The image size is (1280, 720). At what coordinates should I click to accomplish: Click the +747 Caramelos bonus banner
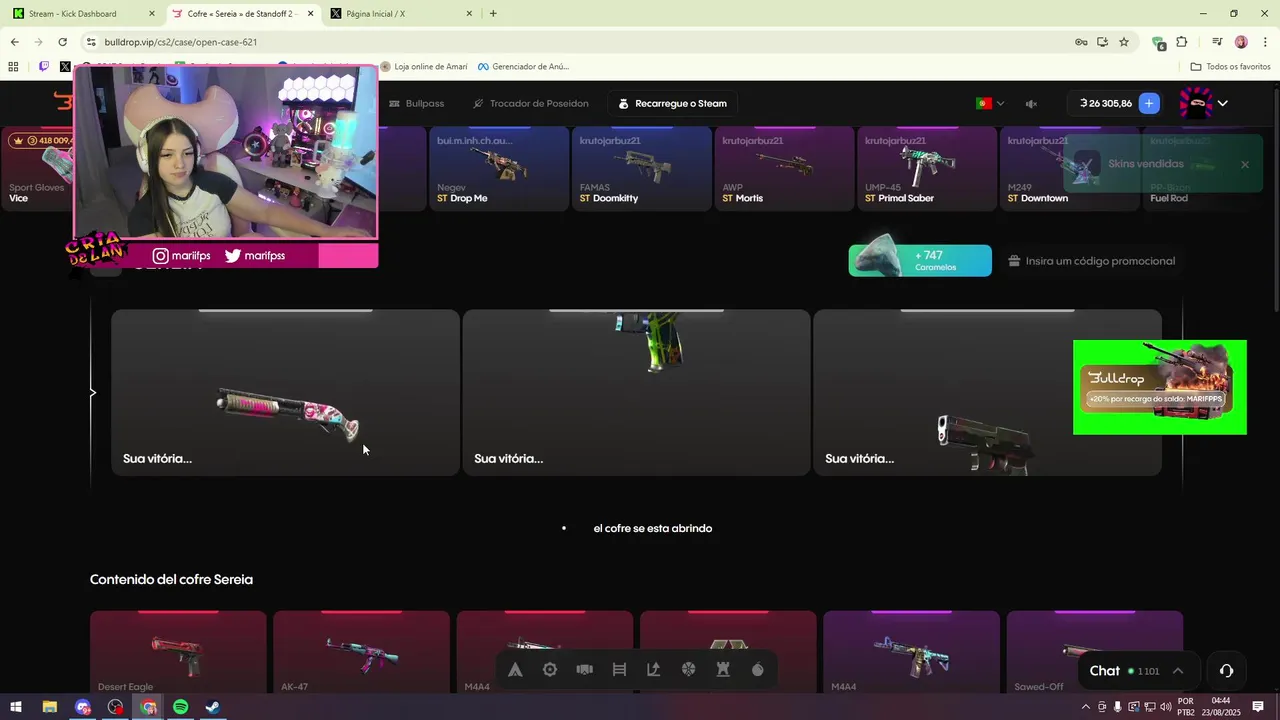pyautogui.click(x=920, y=261)
